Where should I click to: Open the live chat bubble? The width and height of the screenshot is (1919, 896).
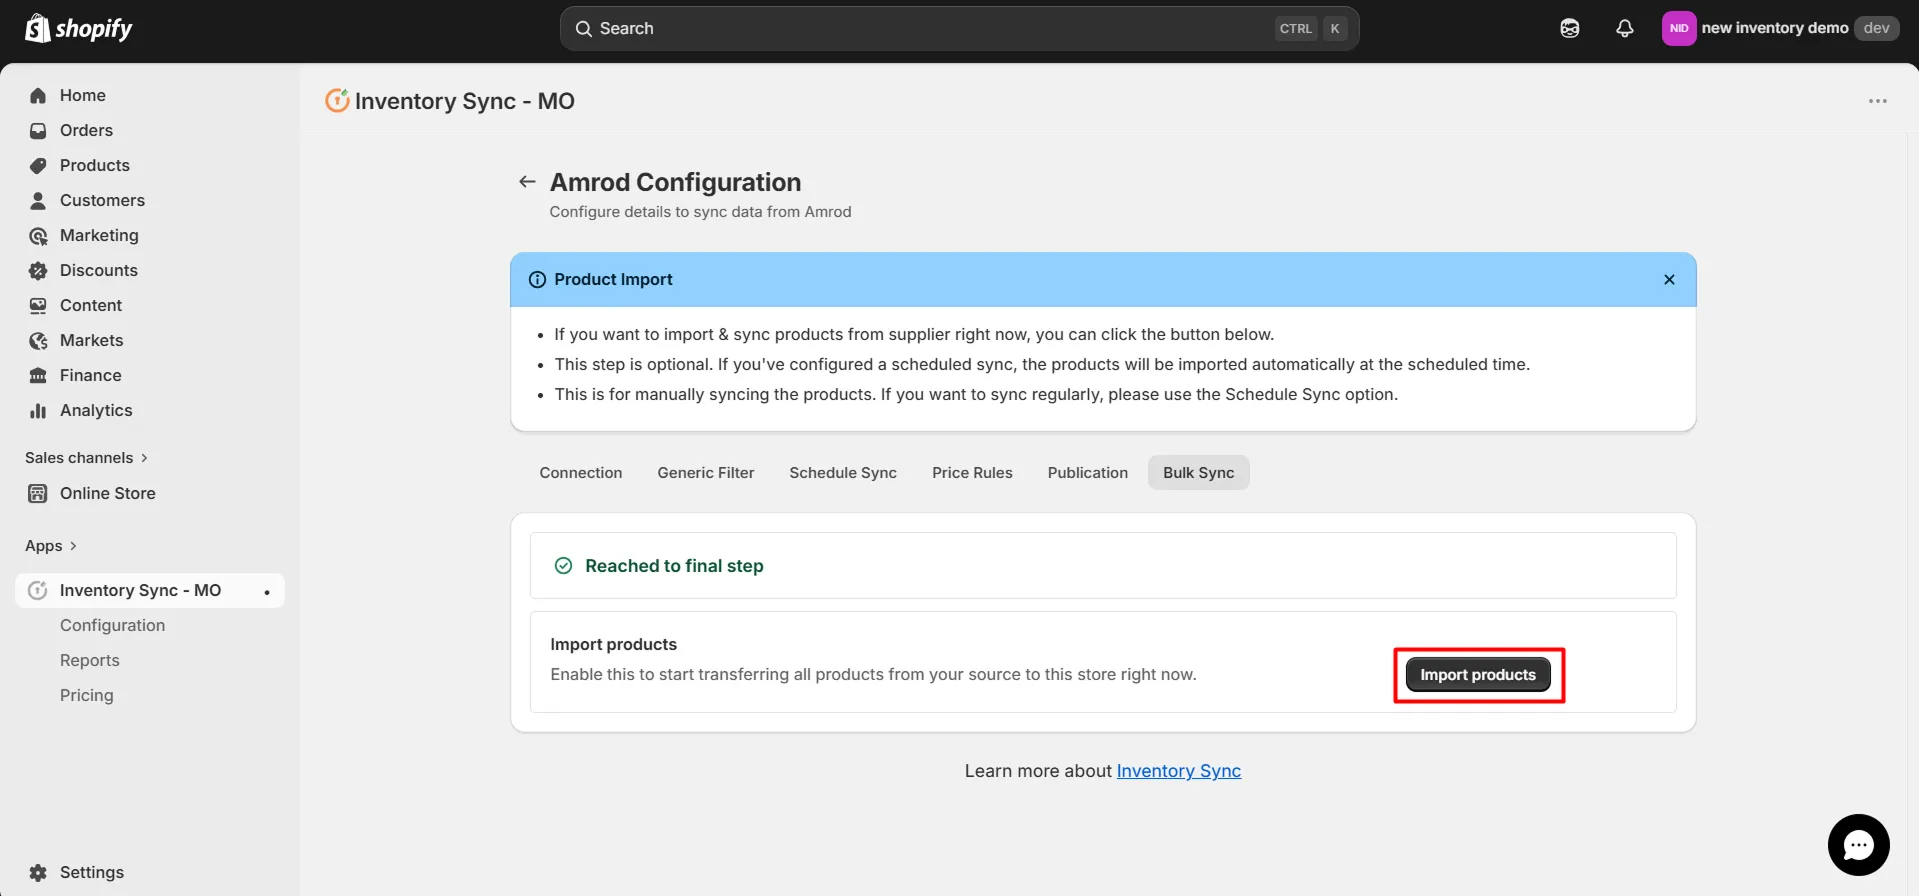click(x=1858, y=845)
